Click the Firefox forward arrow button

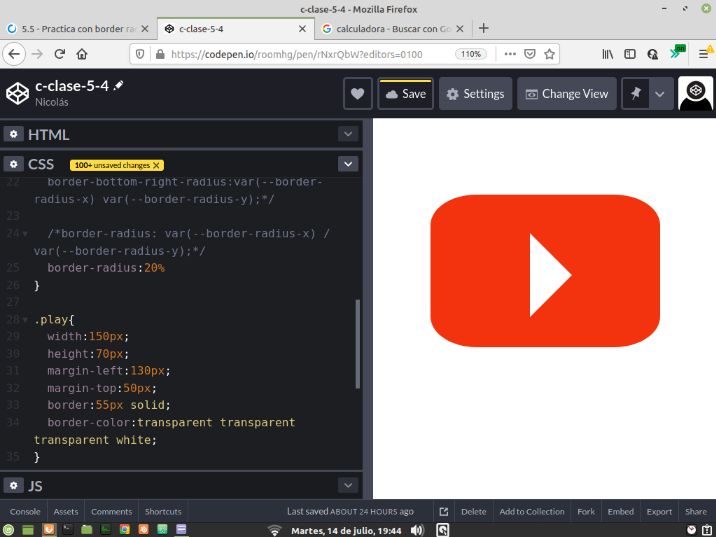point(37,54)
